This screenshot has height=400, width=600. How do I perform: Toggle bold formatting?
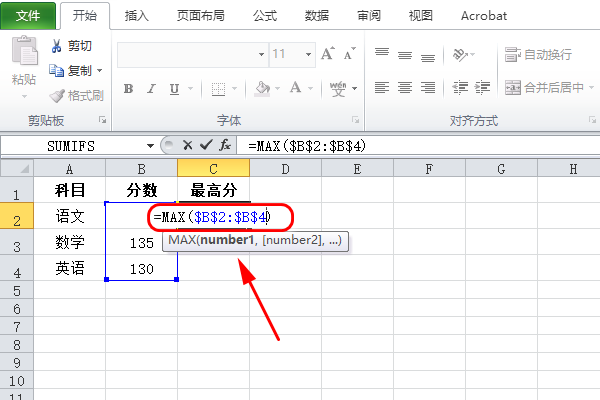click(129, 89)
